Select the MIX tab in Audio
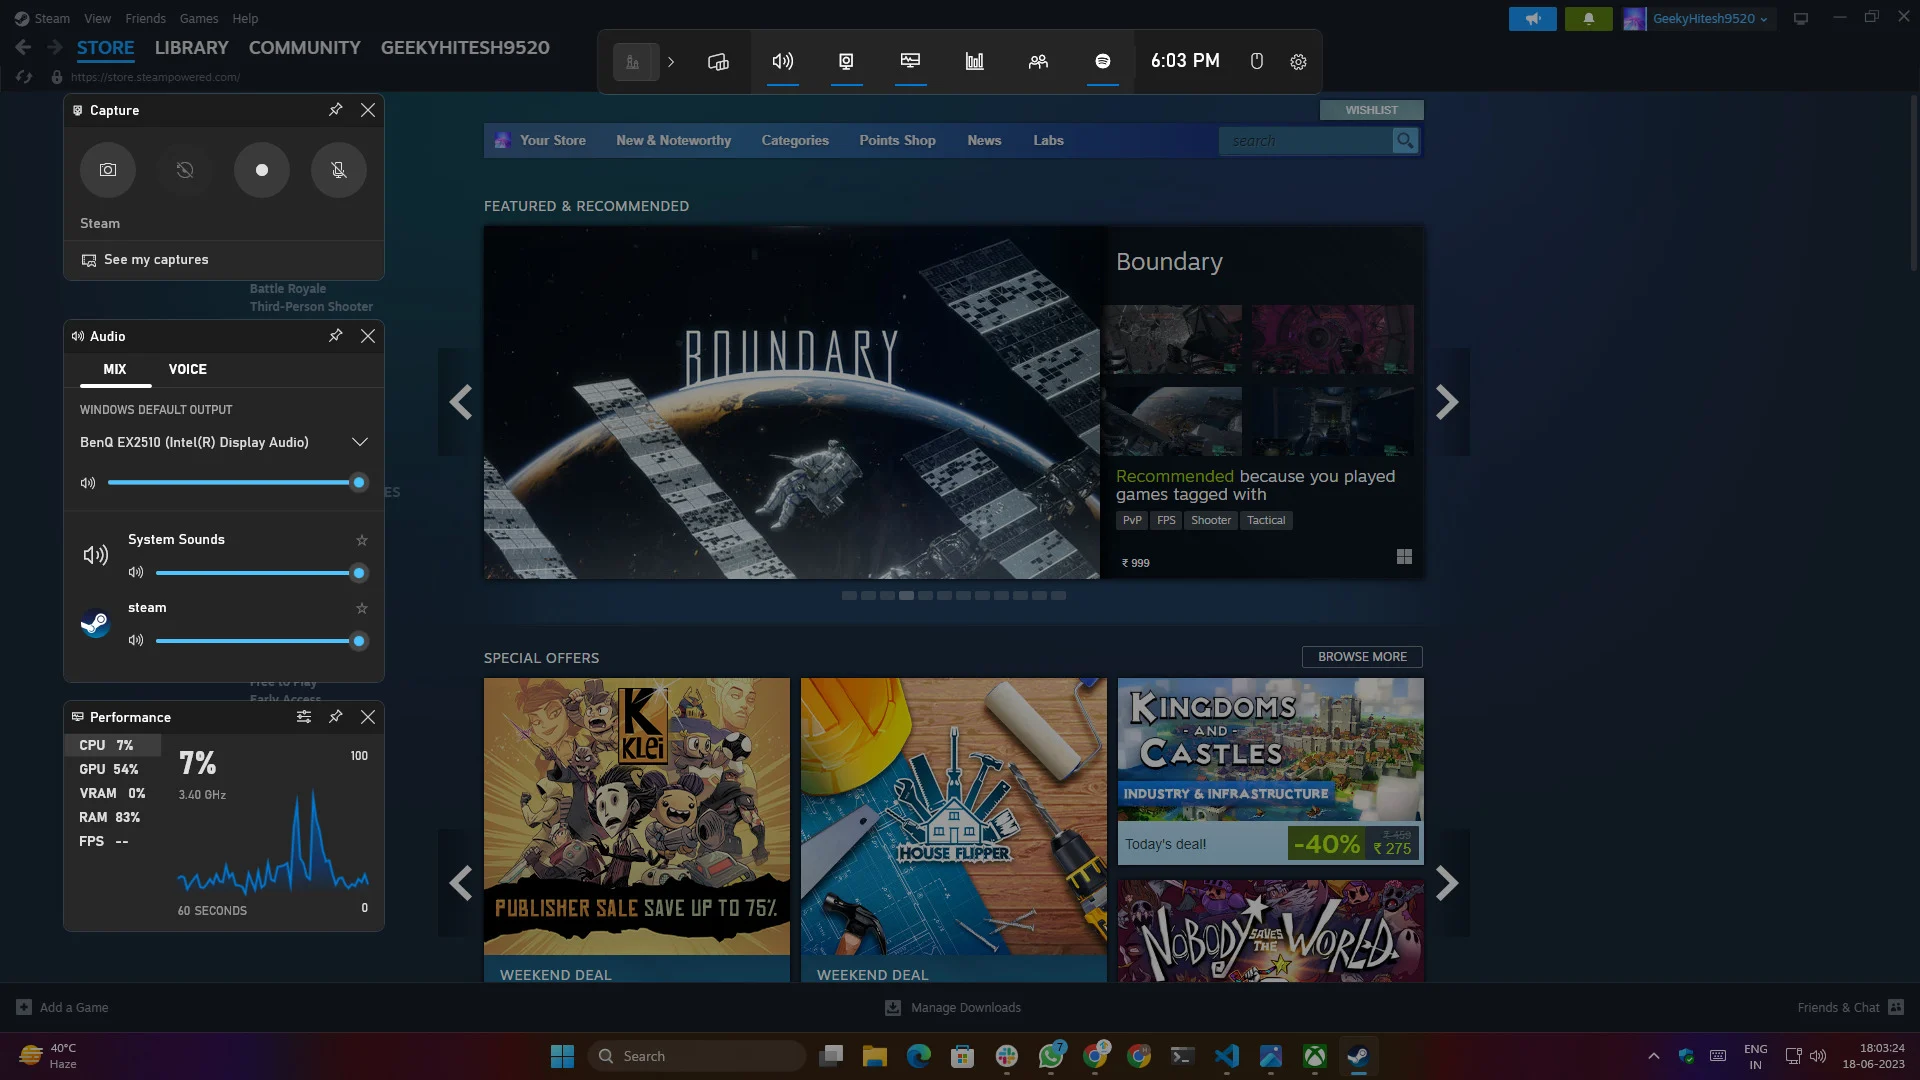1920x1080 pixels. [115, 370]
